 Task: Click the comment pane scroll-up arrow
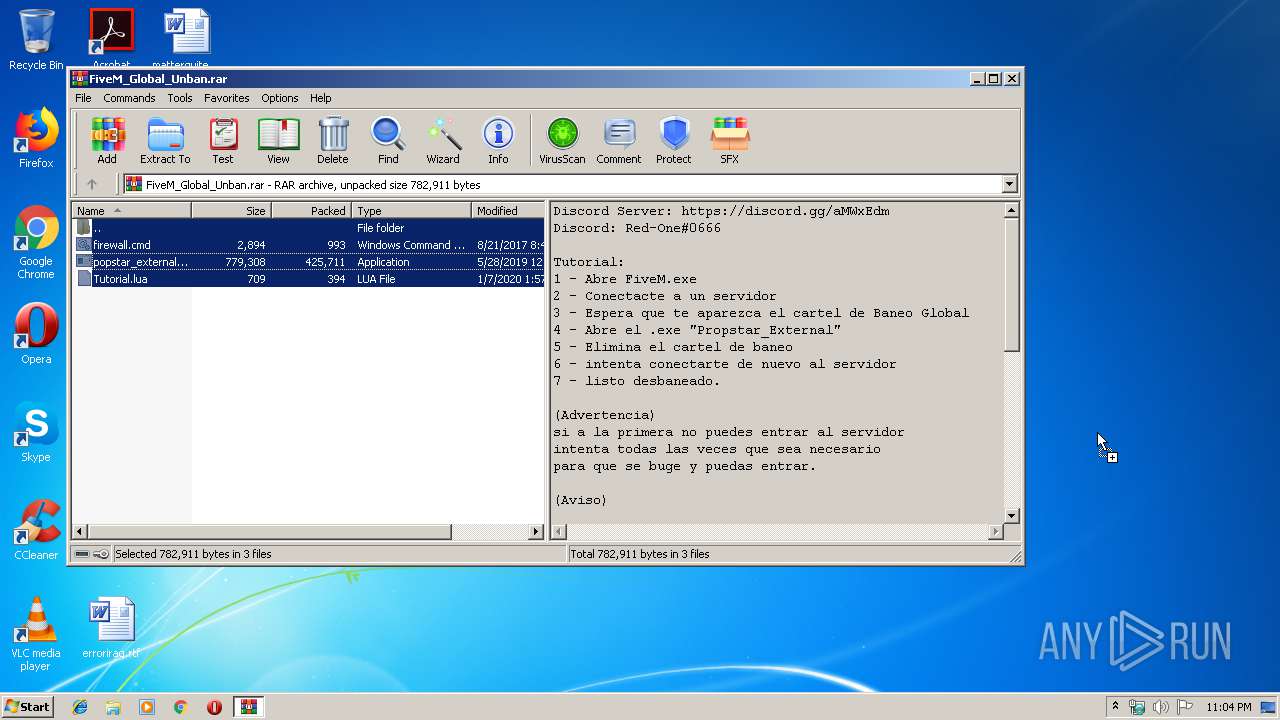pos(1011,210)
